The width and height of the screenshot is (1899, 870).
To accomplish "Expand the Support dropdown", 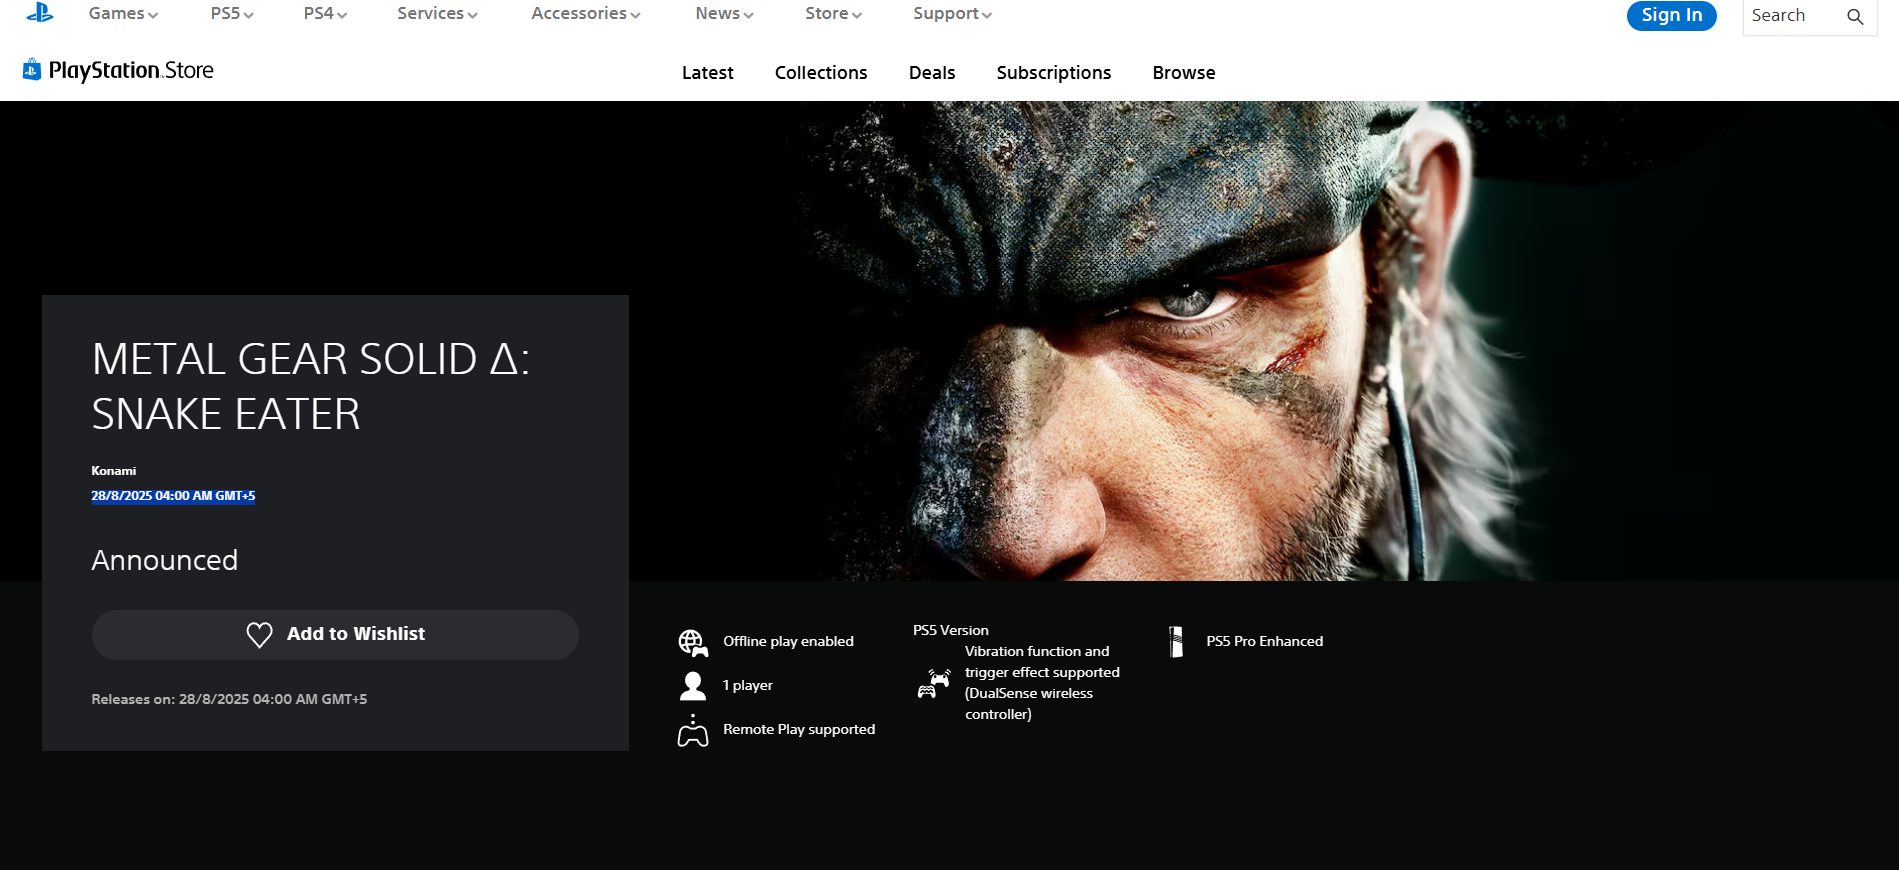I will click(x=952, y=14).
